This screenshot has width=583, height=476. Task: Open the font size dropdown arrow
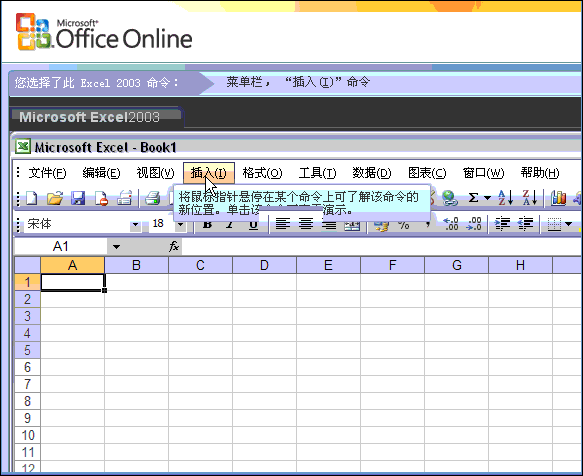(x=180, y=224)
